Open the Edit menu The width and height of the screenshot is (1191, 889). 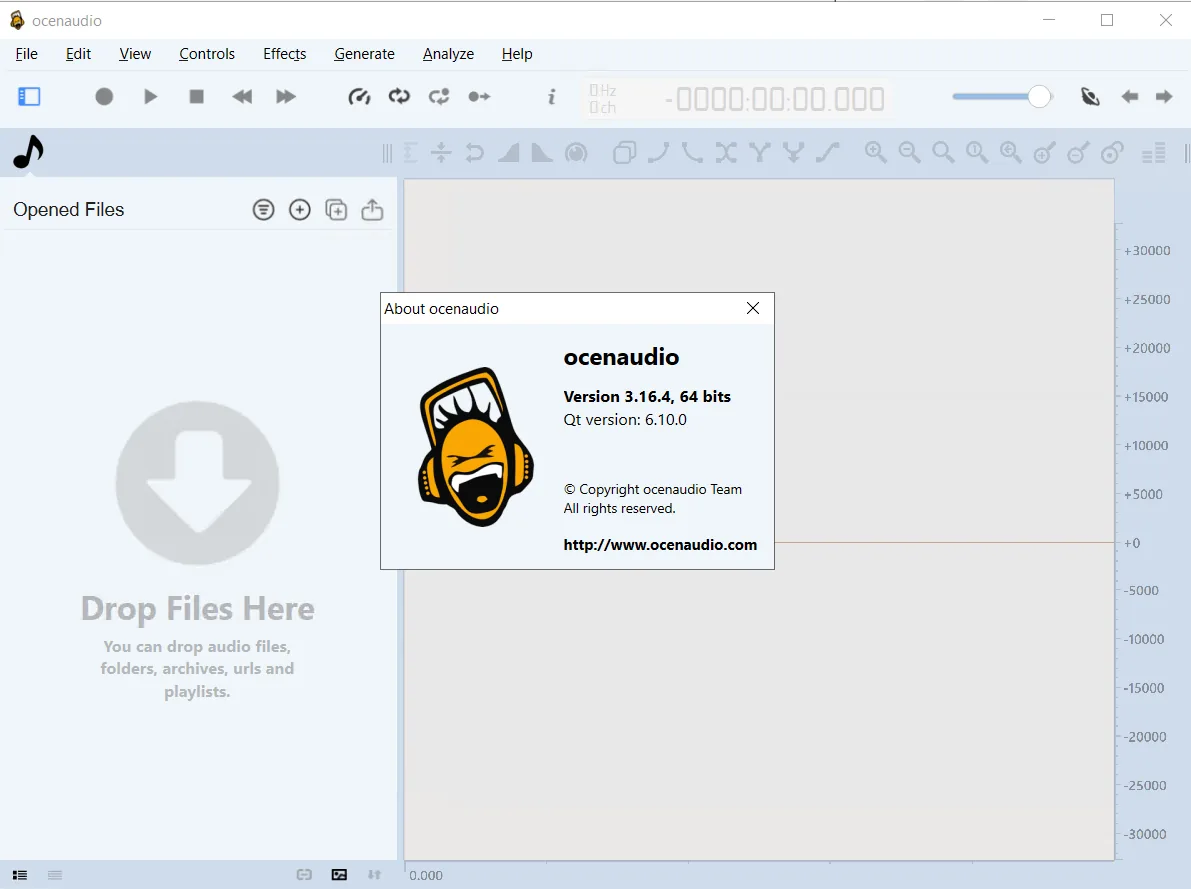pyautogui.click(x=78, y=54)
